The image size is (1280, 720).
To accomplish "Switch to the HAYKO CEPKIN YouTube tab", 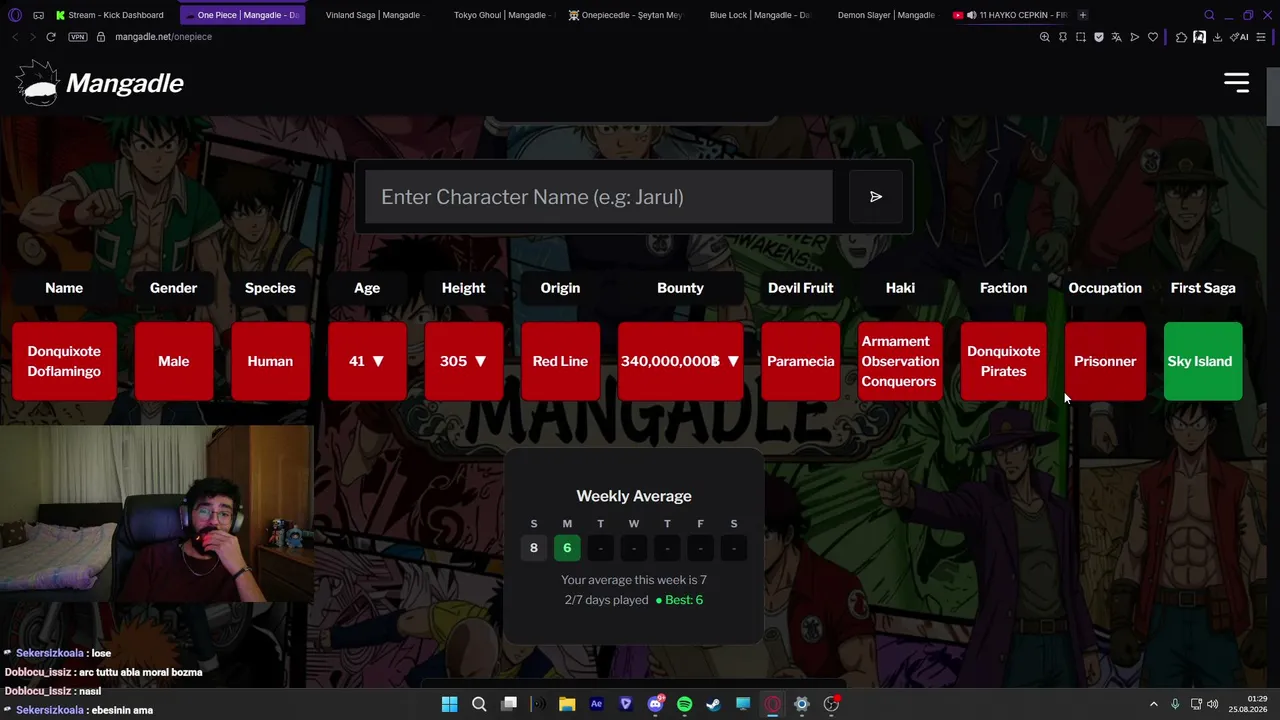I will point(1010,15).
